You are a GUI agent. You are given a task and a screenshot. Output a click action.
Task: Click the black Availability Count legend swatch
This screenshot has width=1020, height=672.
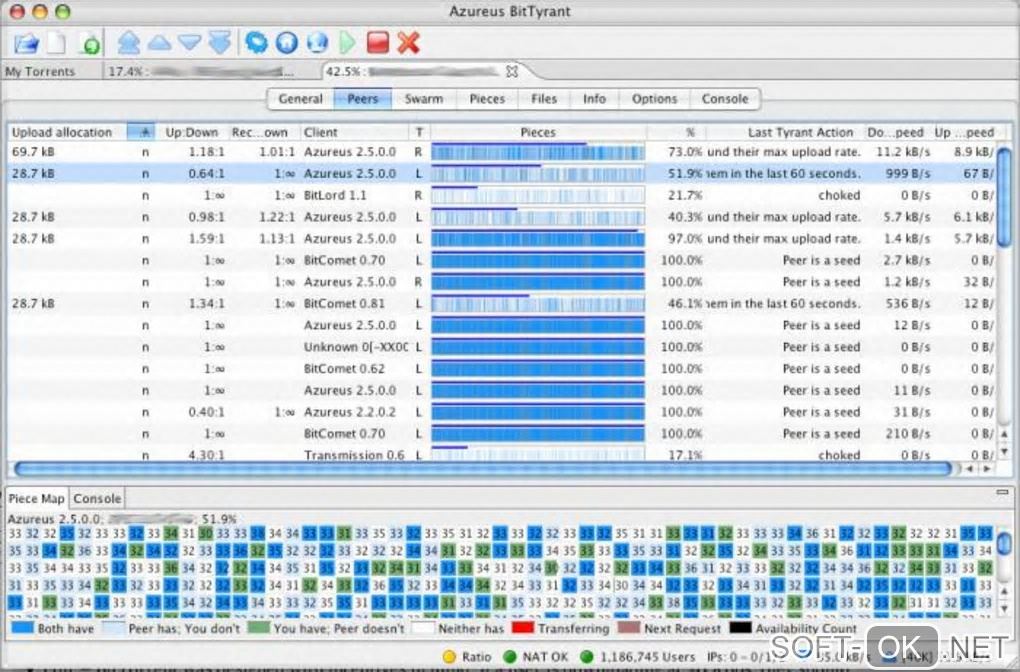coord(740,628)
